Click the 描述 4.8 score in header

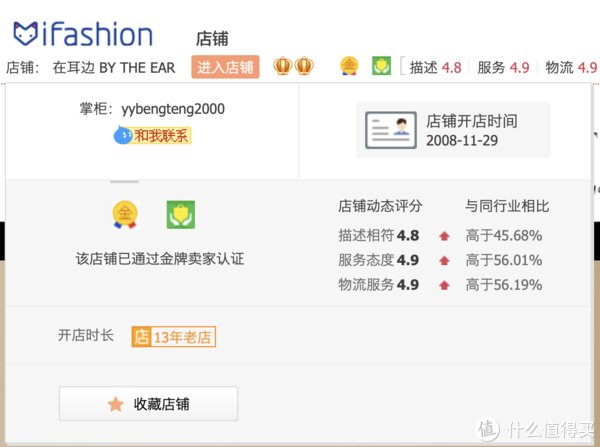click(435, 68)
